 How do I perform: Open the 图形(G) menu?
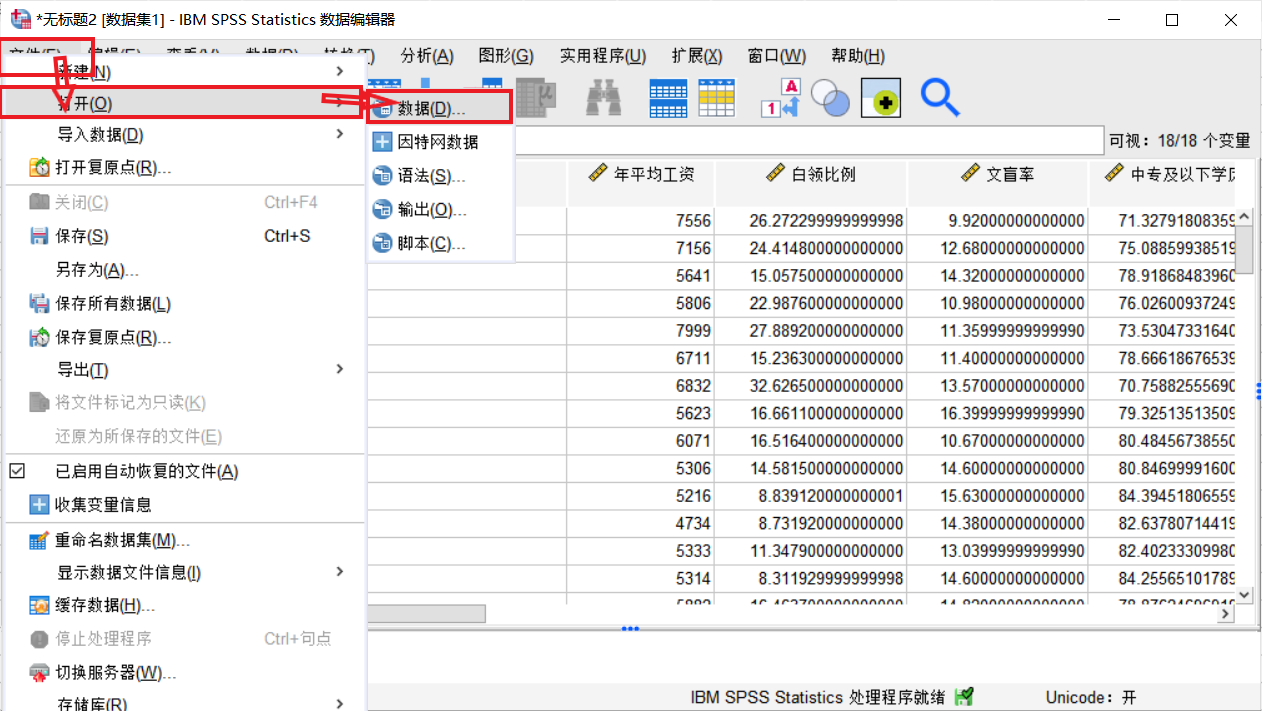[x=506, y=56]
